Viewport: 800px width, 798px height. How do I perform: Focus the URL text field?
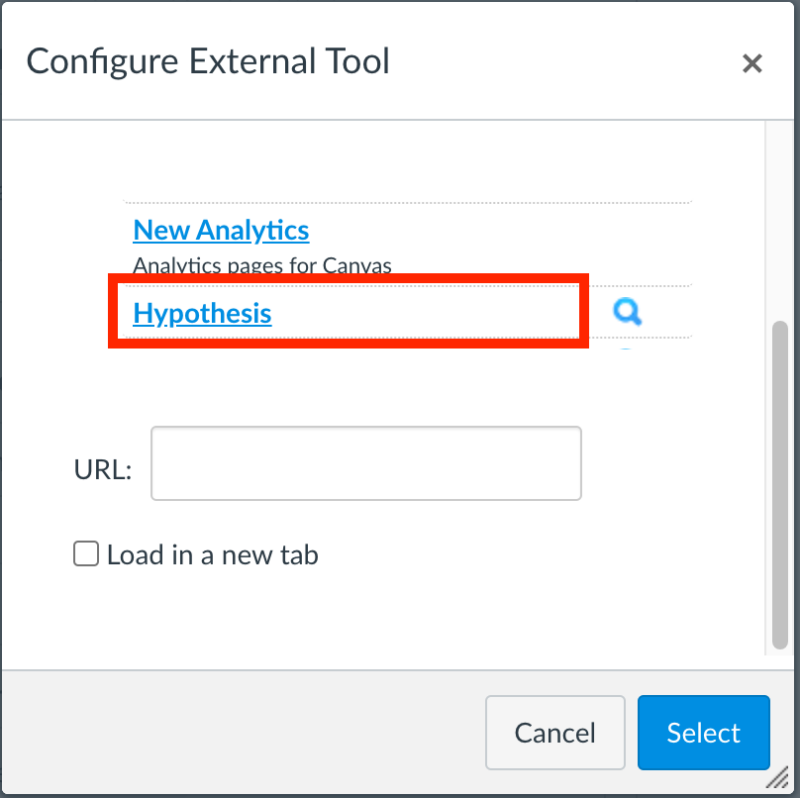366,463
